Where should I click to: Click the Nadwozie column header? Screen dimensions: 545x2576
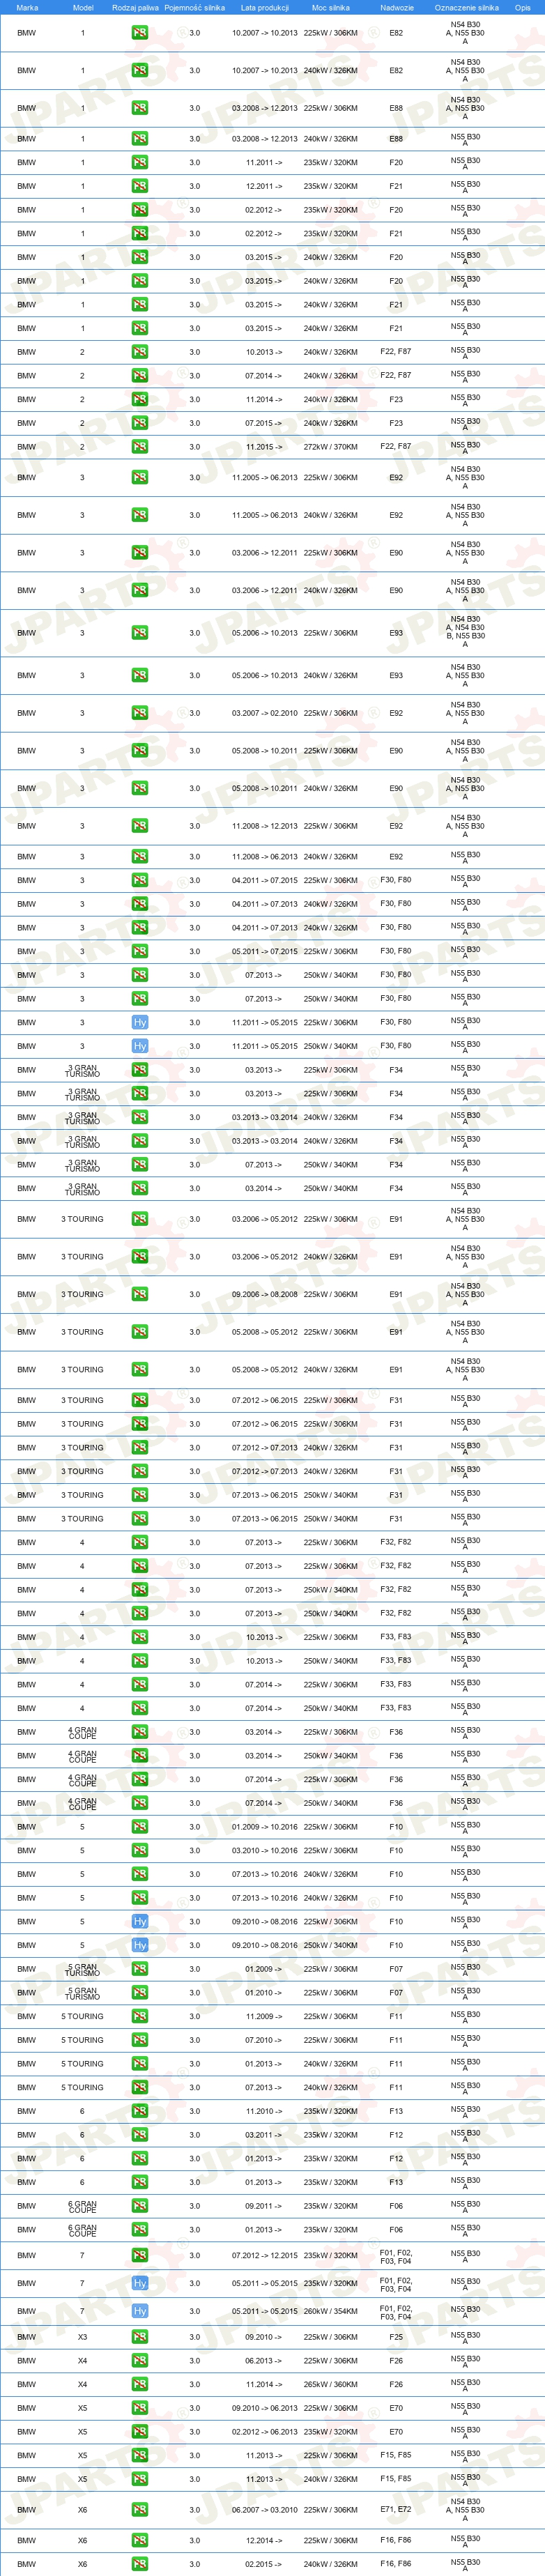point(397,7)
